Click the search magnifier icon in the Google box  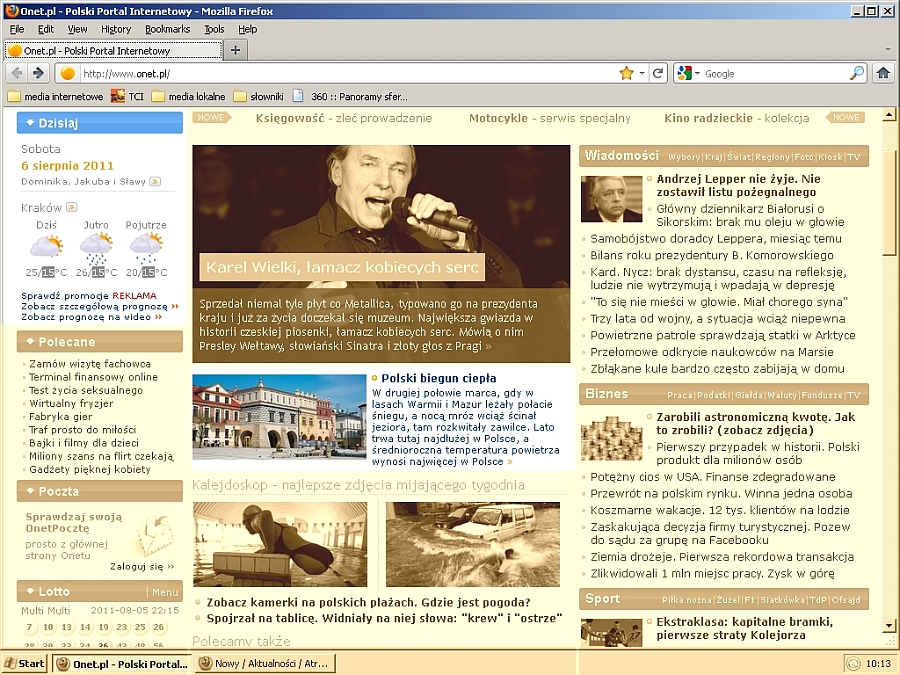click(857, 73)
